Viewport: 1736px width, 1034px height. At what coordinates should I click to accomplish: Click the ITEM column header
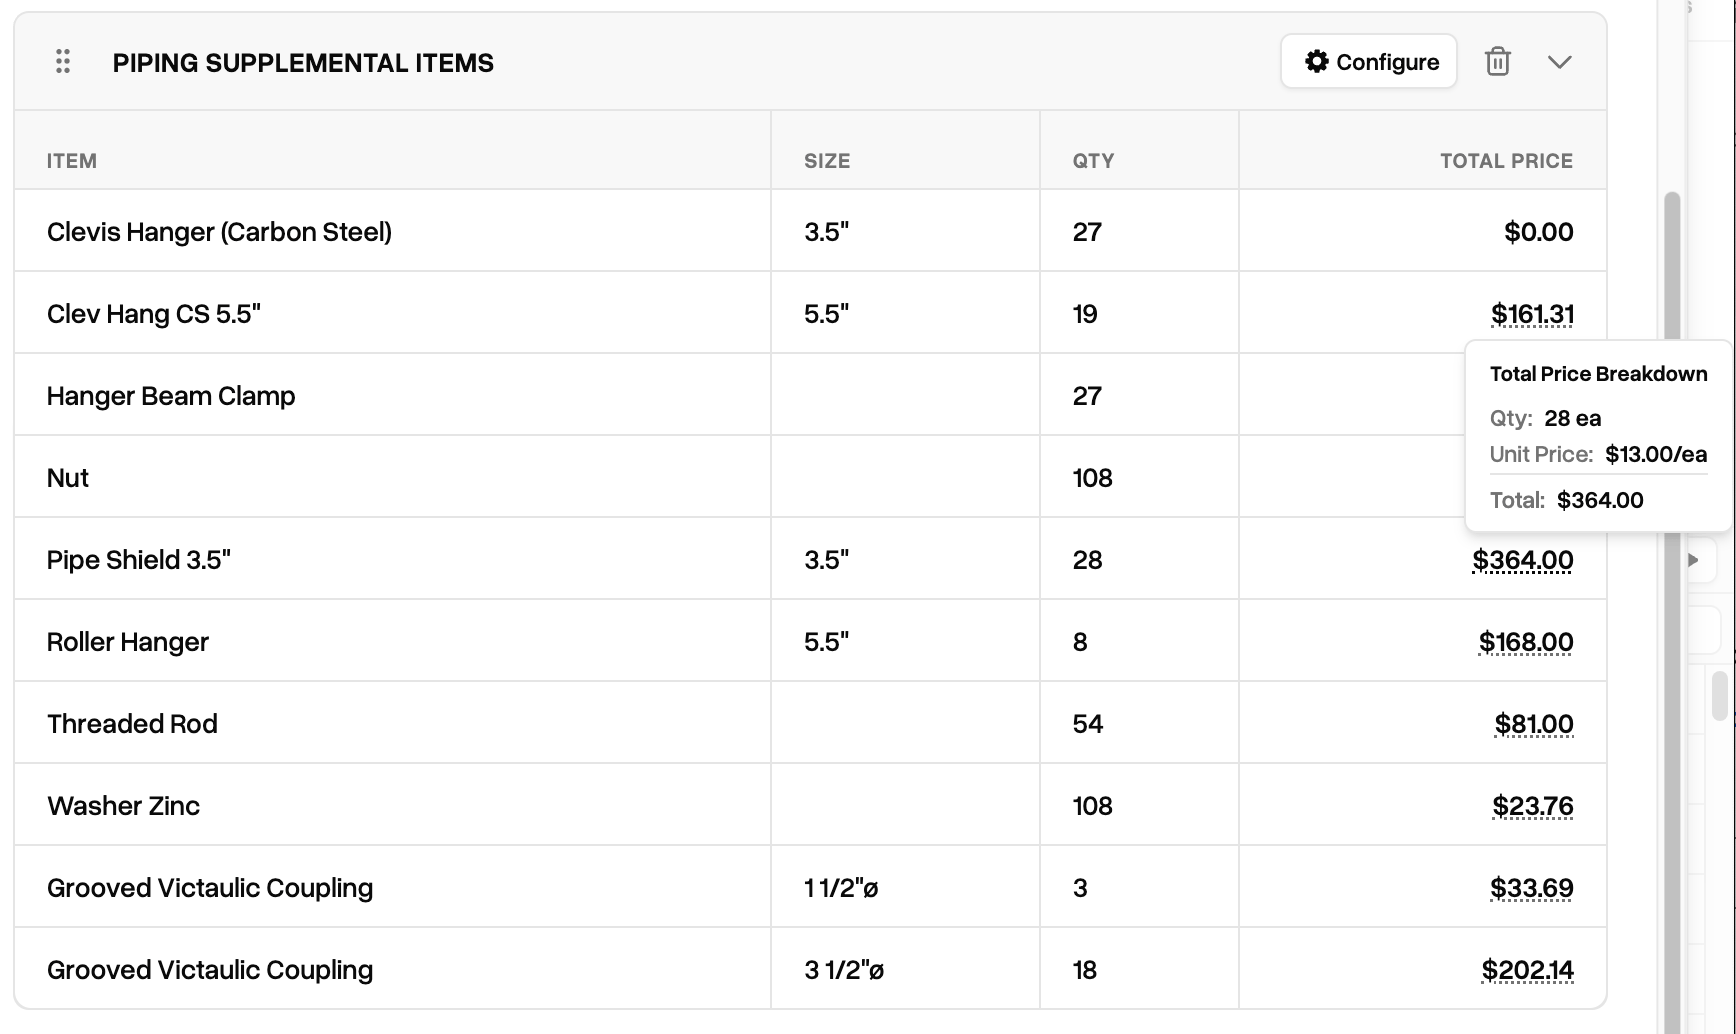[72, 161]
